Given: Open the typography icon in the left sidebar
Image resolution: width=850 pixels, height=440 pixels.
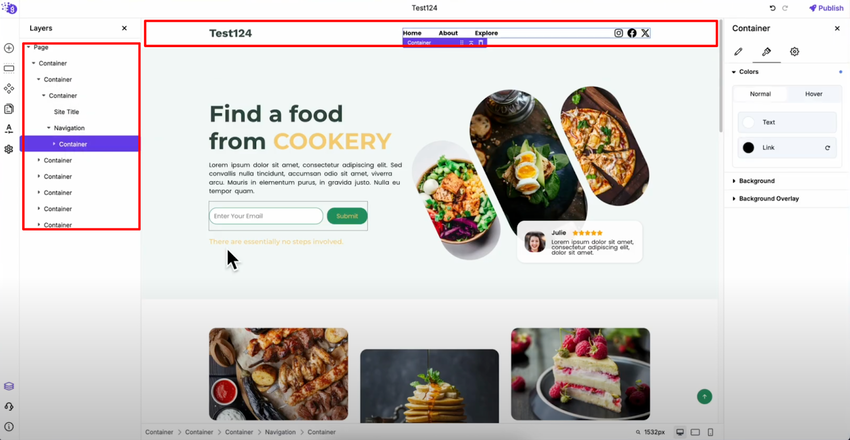Looking at the screenshot, I should [x=9, y=129].
